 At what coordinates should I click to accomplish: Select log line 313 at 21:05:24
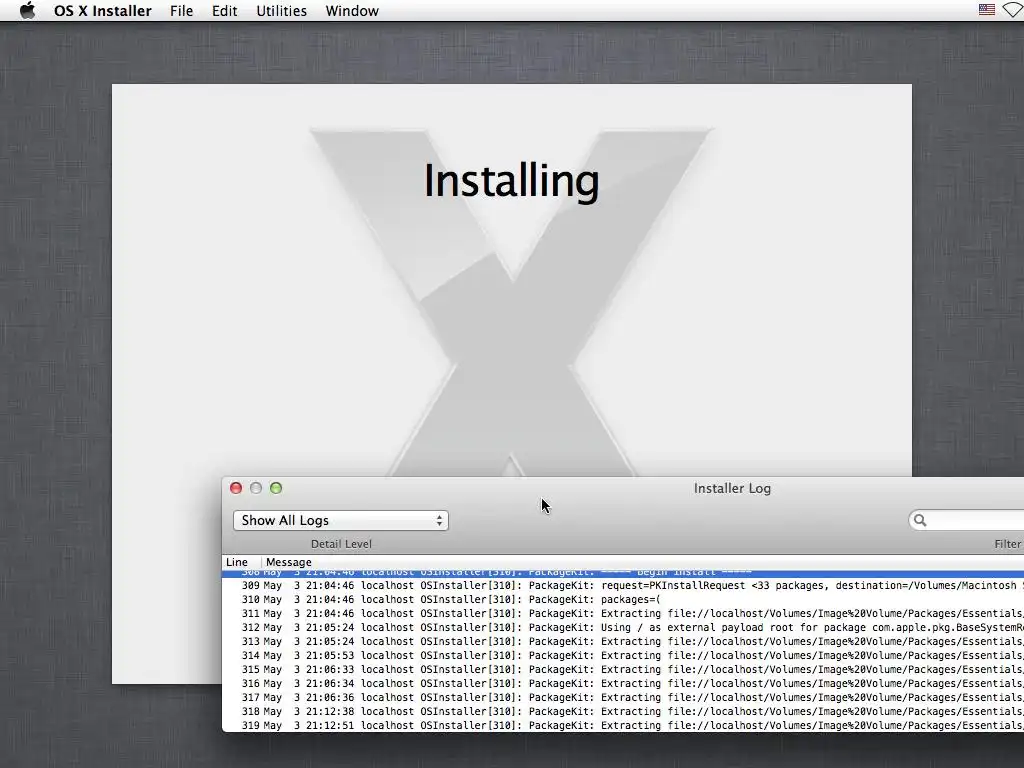tap(623, 642)
